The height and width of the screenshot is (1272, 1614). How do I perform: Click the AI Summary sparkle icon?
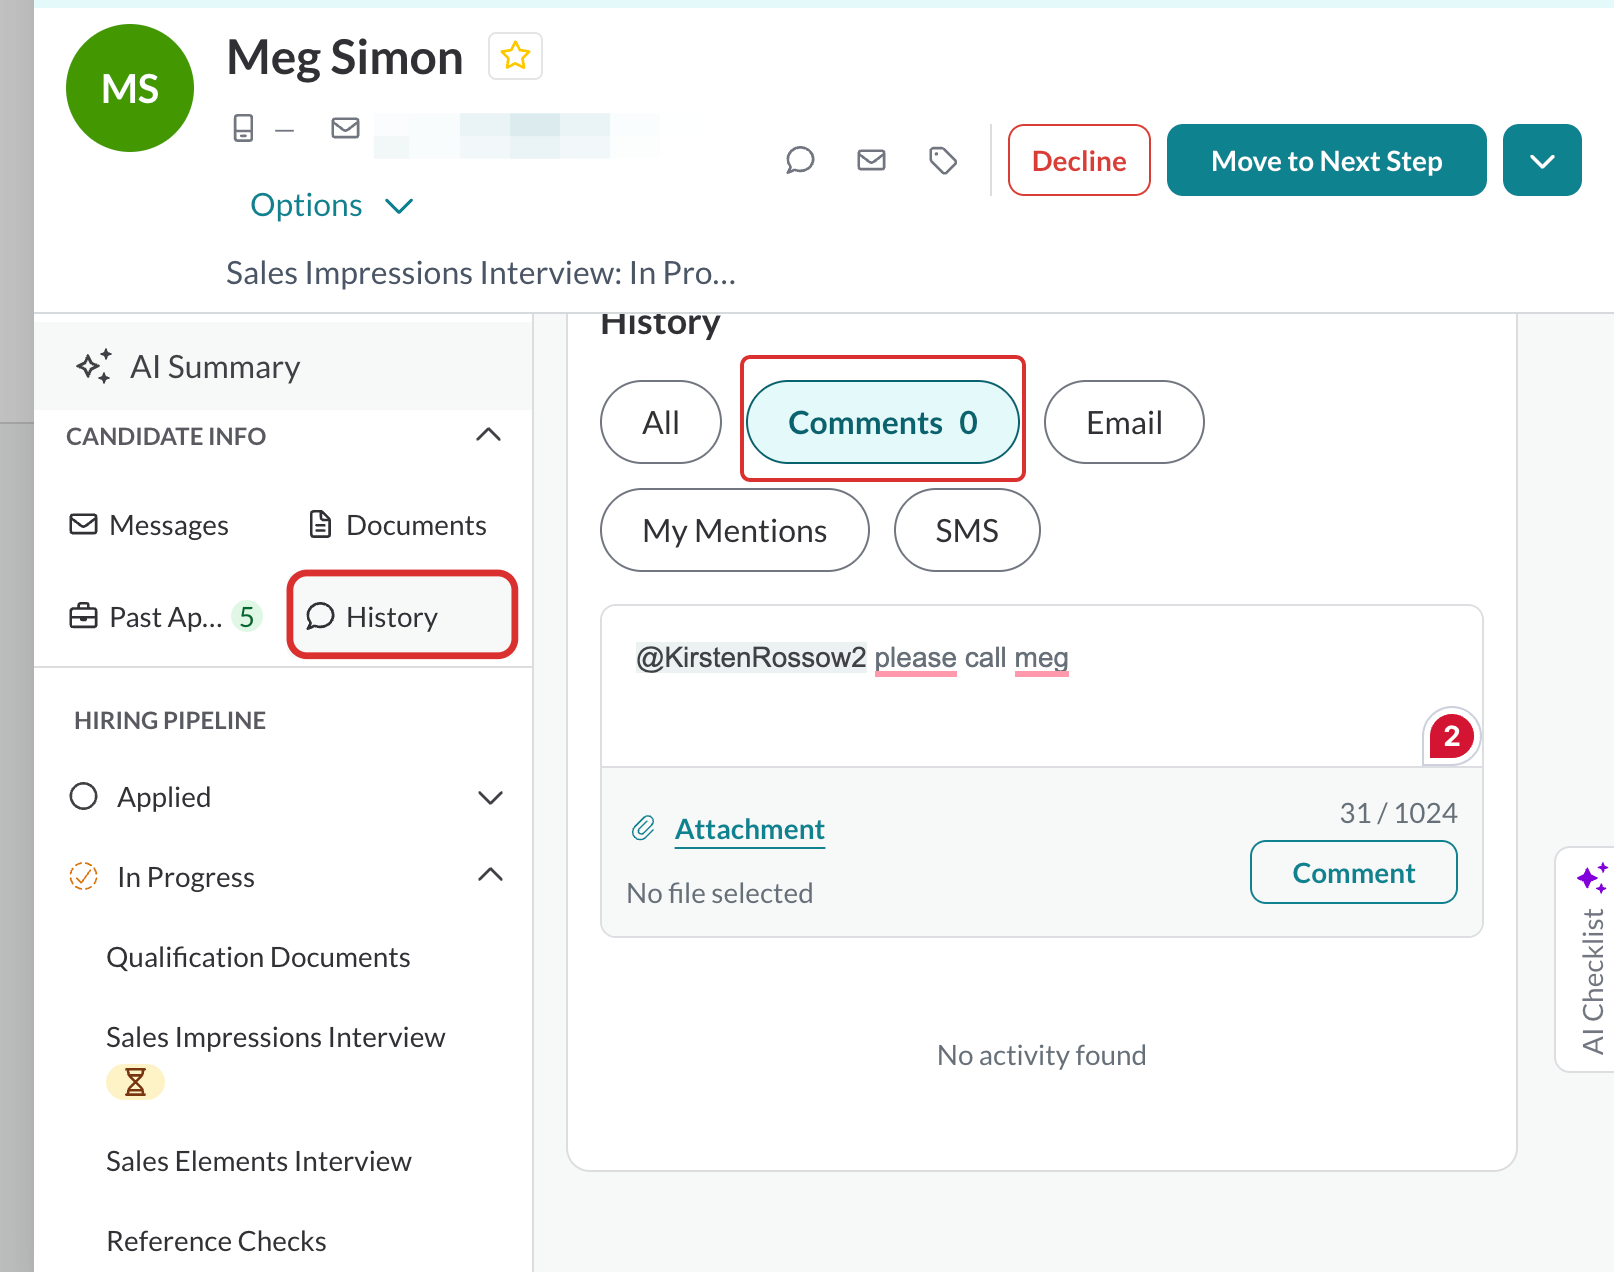click(x=94, y=367)
